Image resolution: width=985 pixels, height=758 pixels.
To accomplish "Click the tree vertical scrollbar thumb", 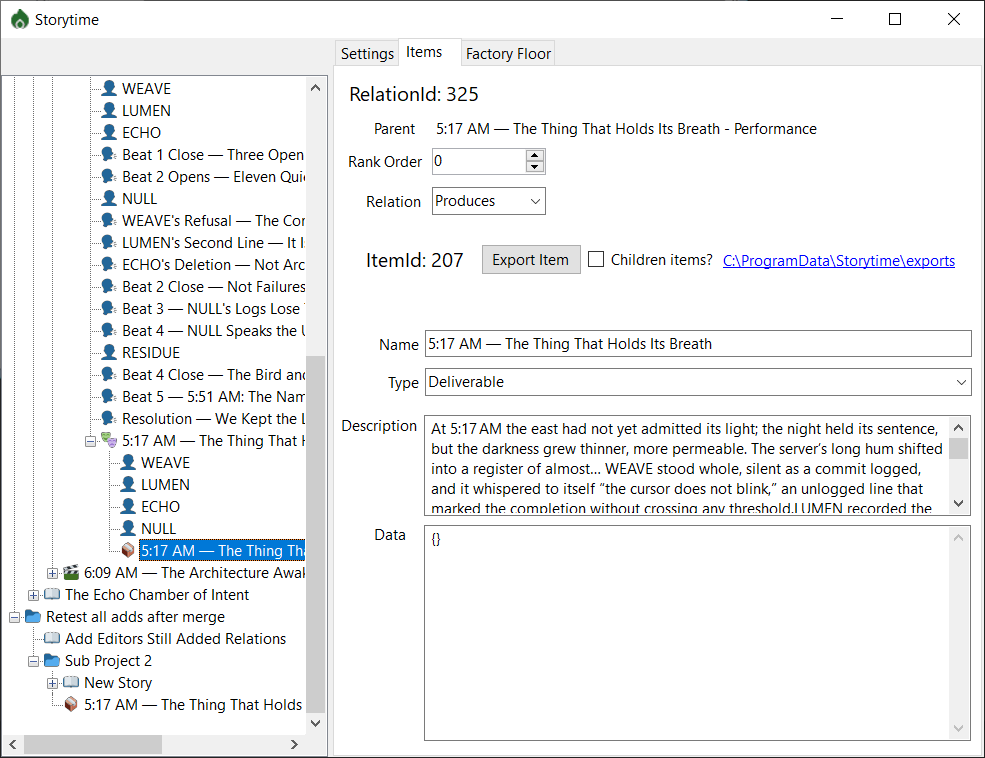I will click(x=315, y=534).
